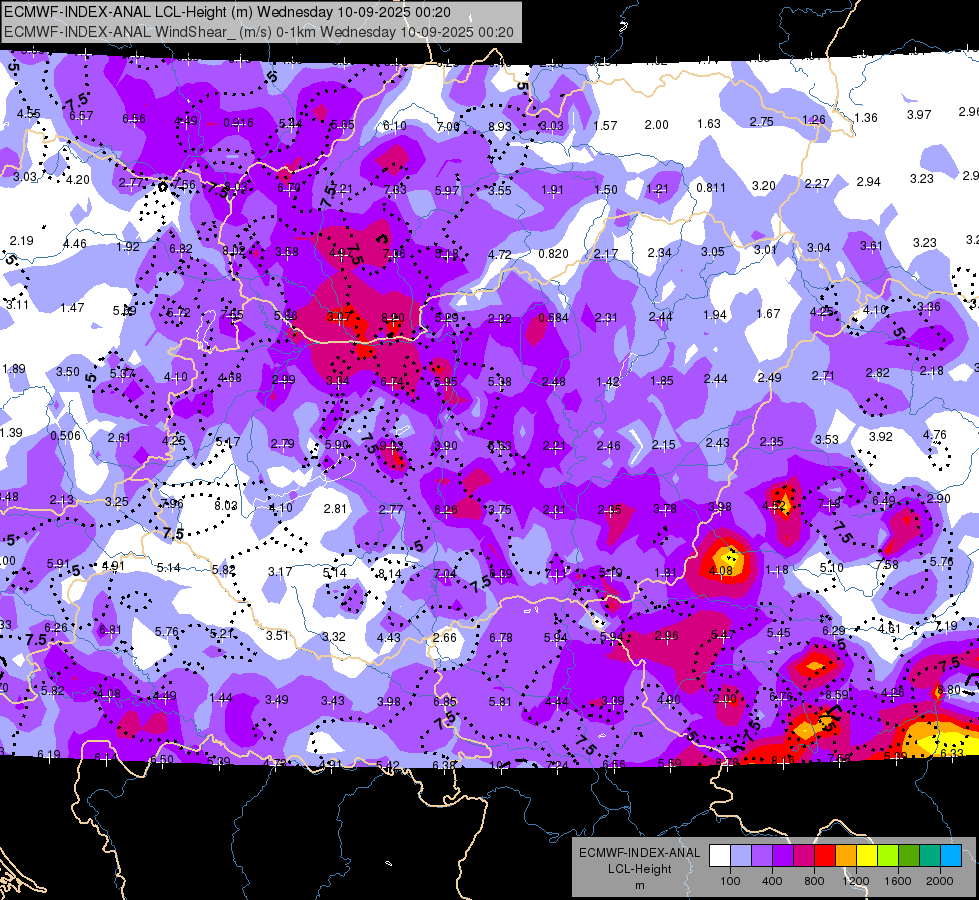
Task: Click the dark green legend swatch
Action: tap(908, 856)
